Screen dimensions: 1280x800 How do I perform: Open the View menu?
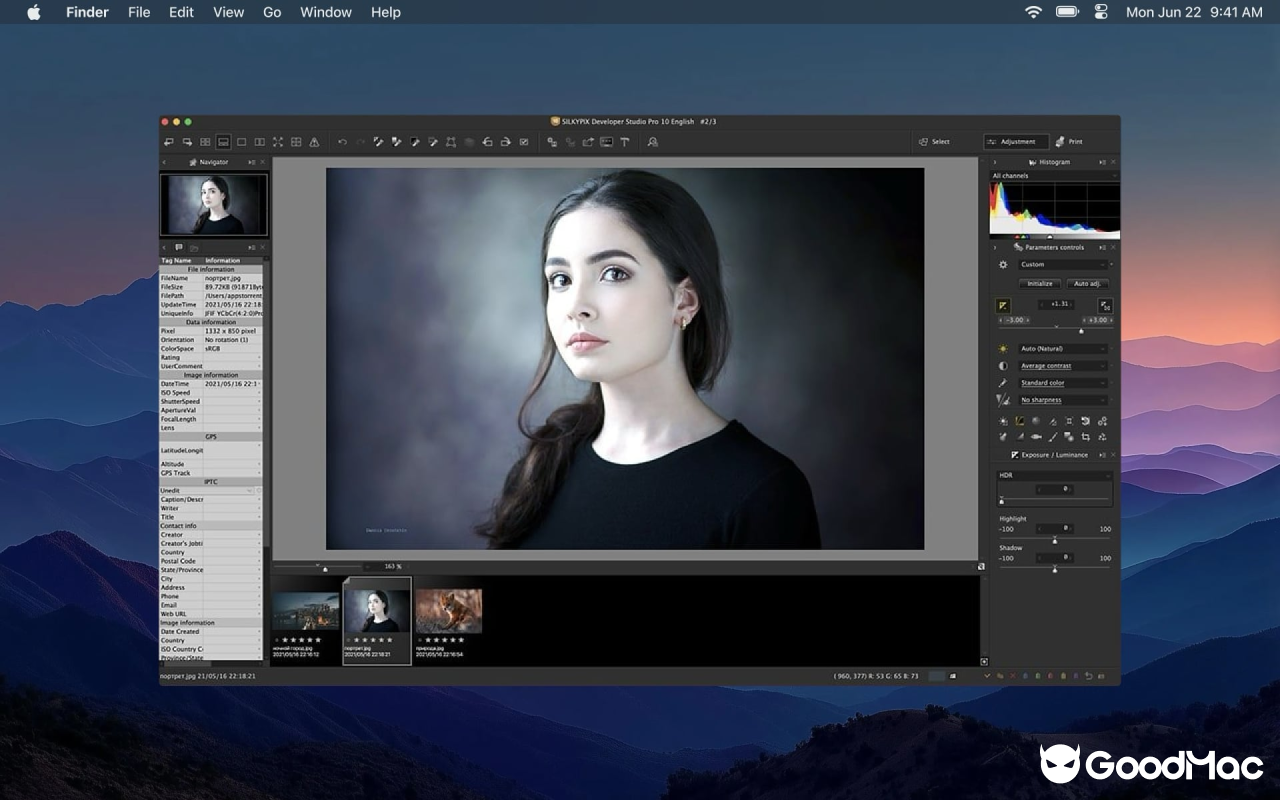[x=228, y=12]
